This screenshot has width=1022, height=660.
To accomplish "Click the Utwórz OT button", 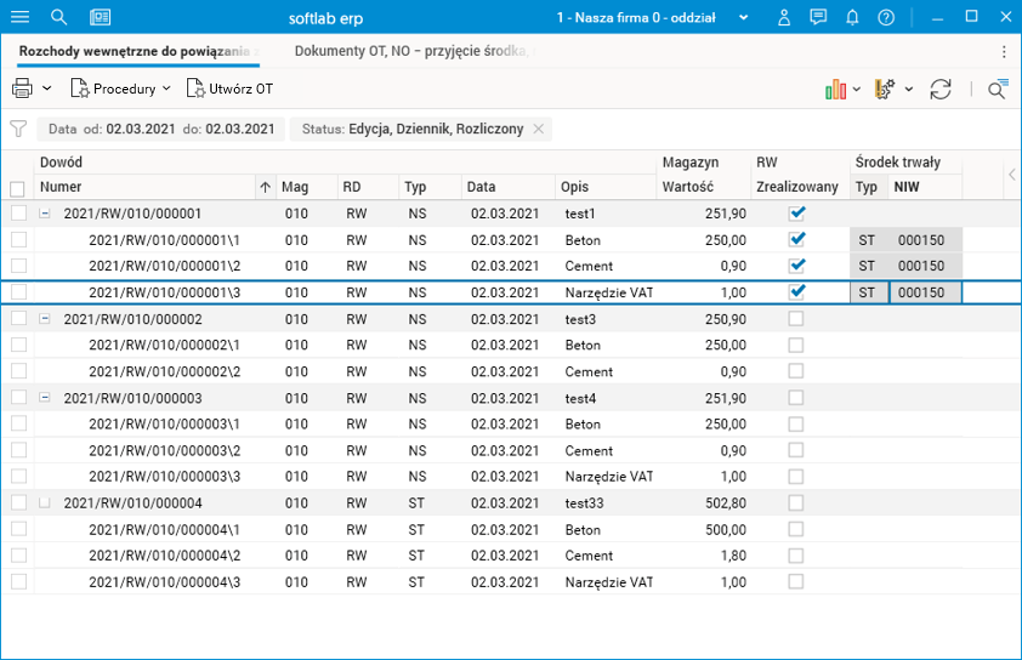I will pyautogui.click(x=229, y=89).
